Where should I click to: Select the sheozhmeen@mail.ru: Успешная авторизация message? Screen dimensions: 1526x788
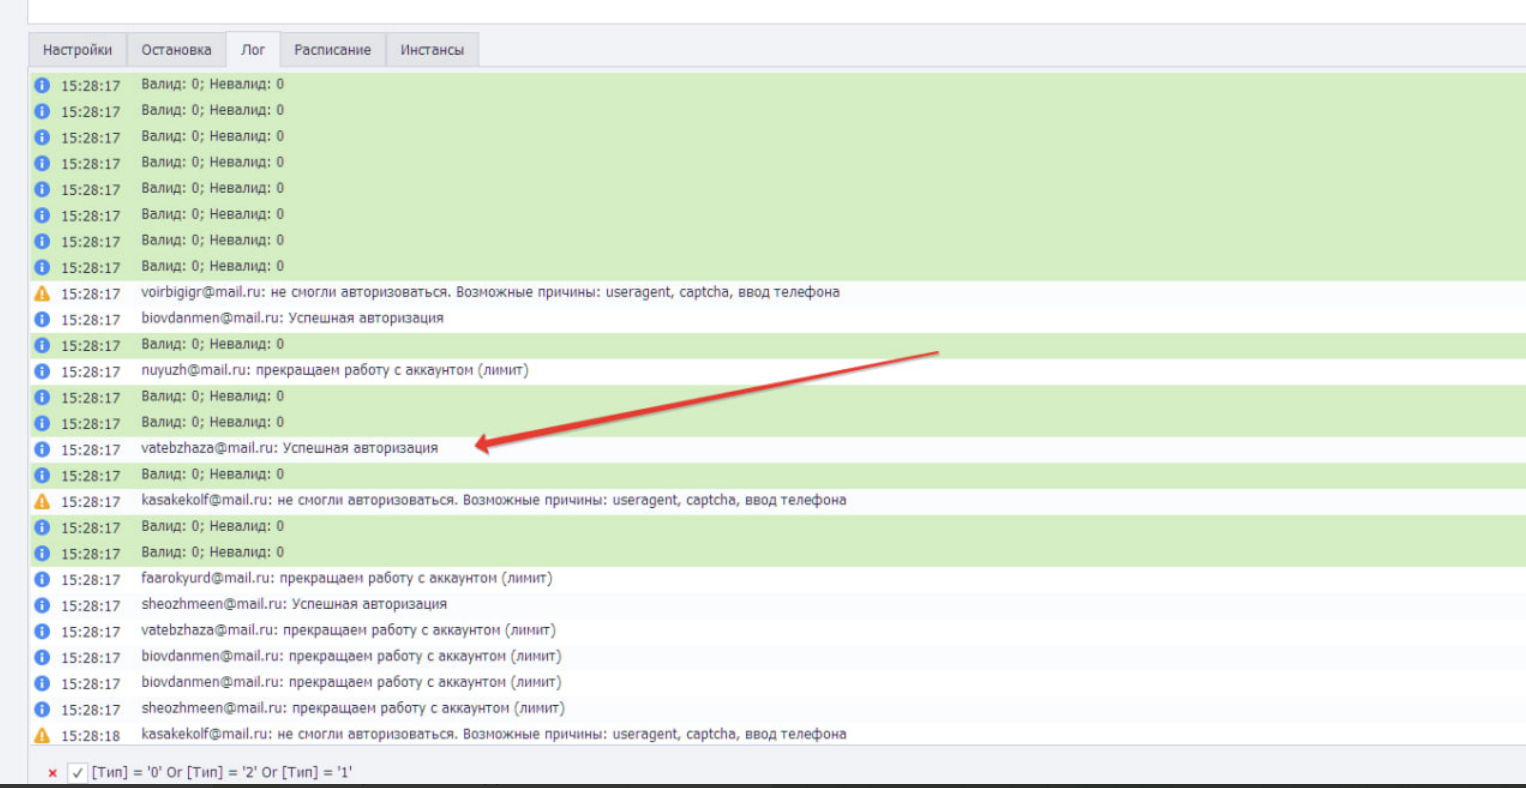tap(294, 604)
